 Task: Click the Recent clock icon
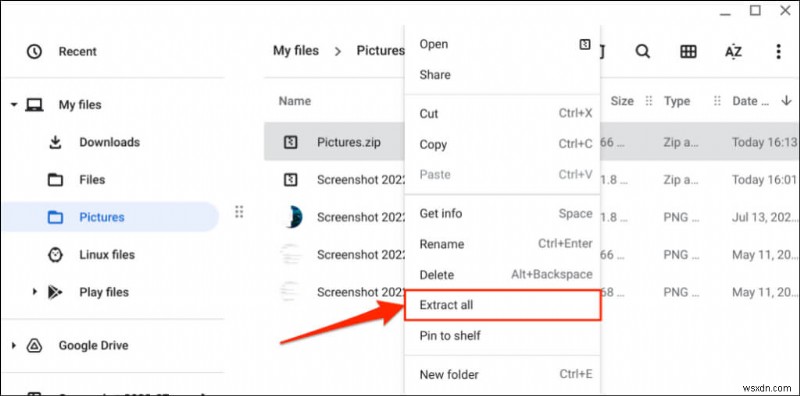tap(34, 52)
